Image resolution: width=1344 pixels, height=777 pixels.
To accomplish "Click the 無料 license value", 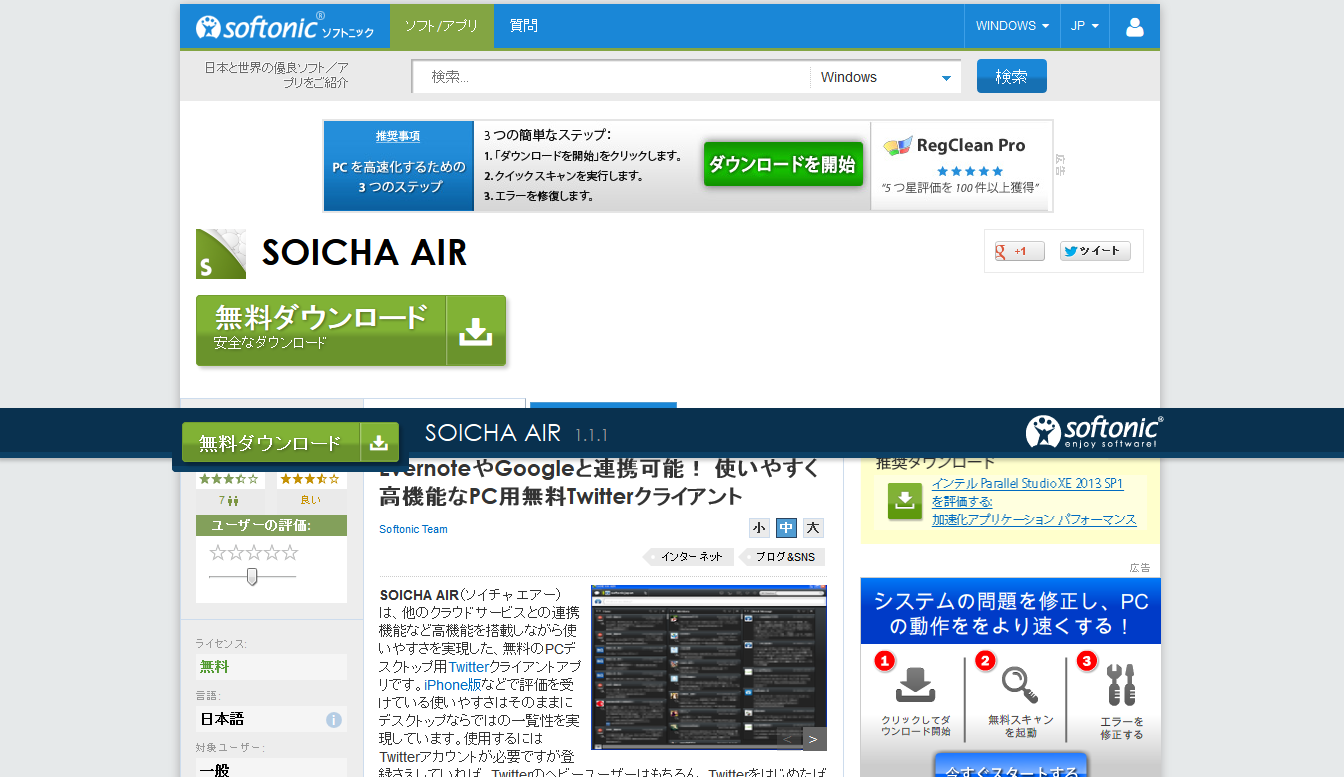I will click(214, 667).
